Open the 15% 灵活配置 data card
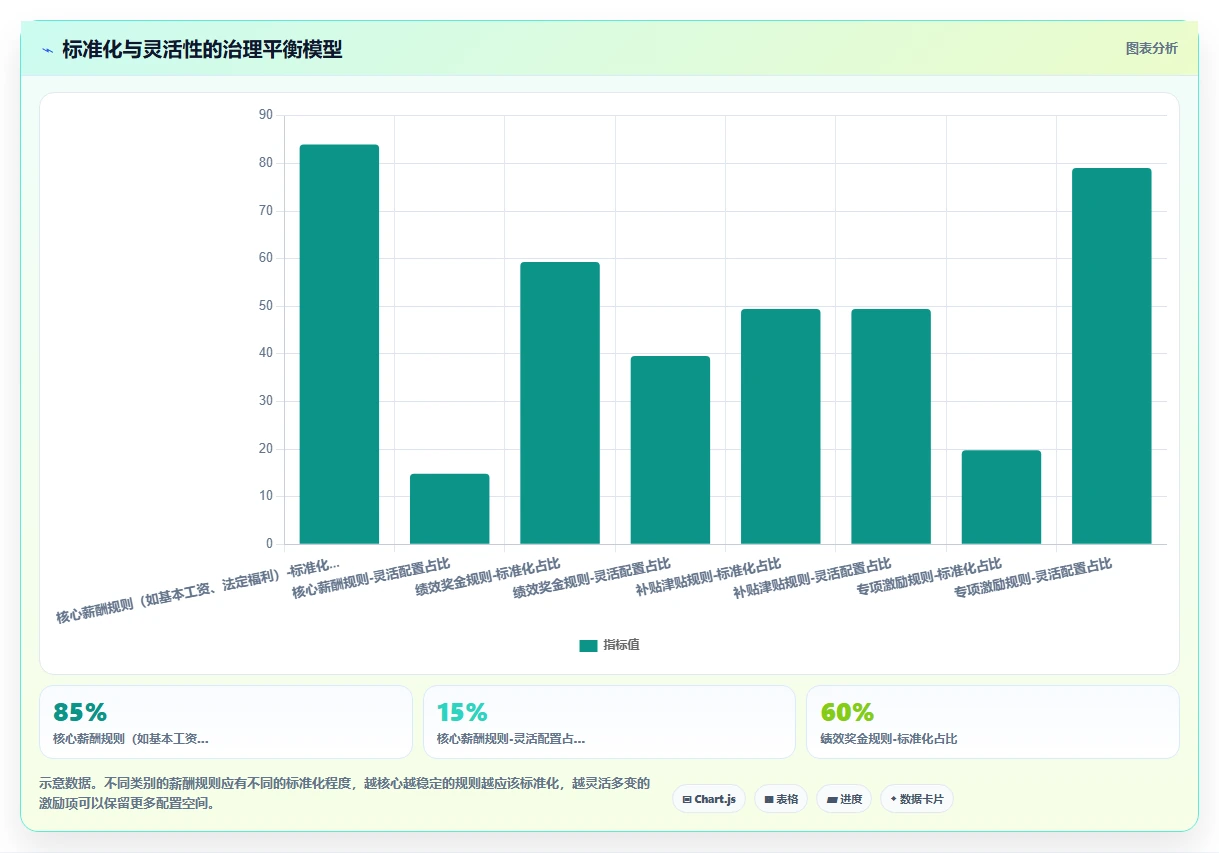 pos(609,722)
